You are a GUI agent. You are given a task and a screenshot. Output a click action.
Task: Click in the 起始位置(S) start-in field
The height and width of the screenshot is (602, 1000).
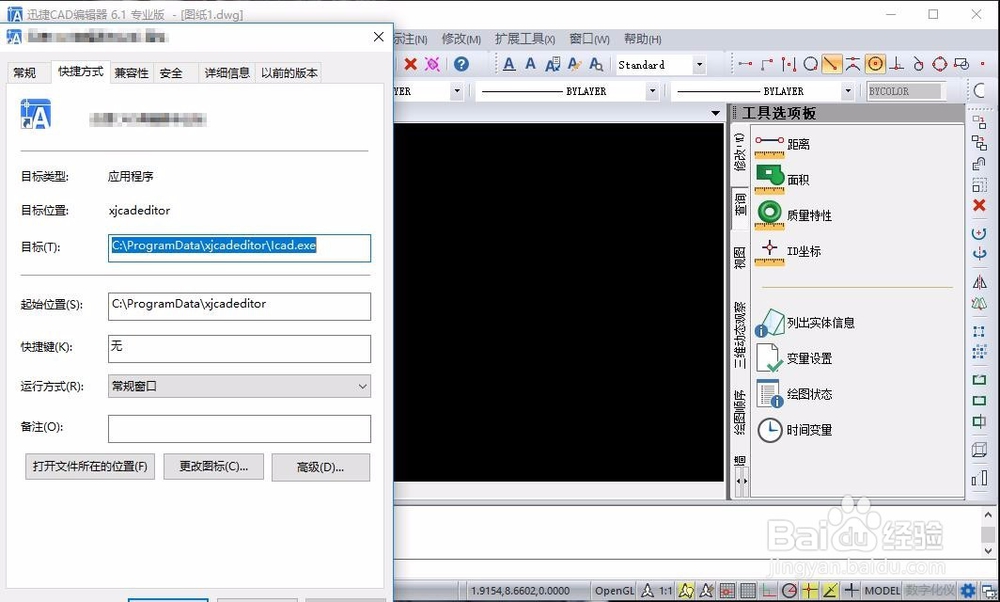239,306
